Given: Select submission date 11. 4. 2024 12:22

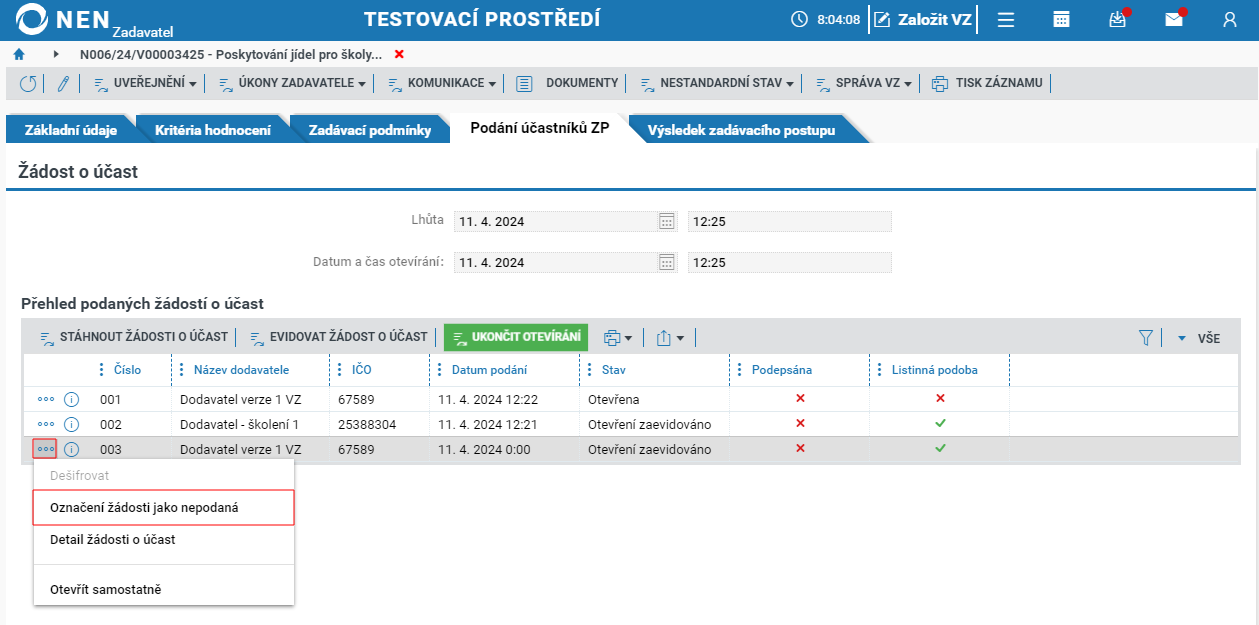Looking at the screenshot, I should (x=505, y=399).
